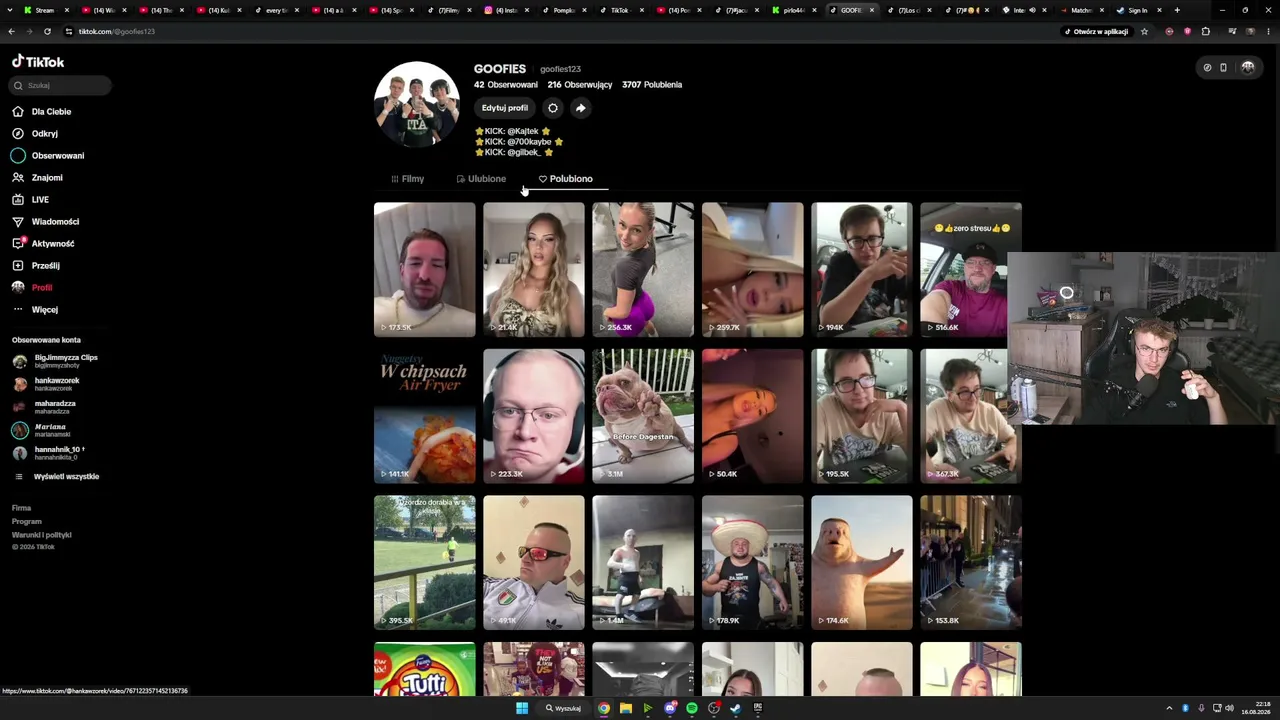Click the Prześlij upload icon
Viewport: 1280px width, 720px height.
pos(18,266)
